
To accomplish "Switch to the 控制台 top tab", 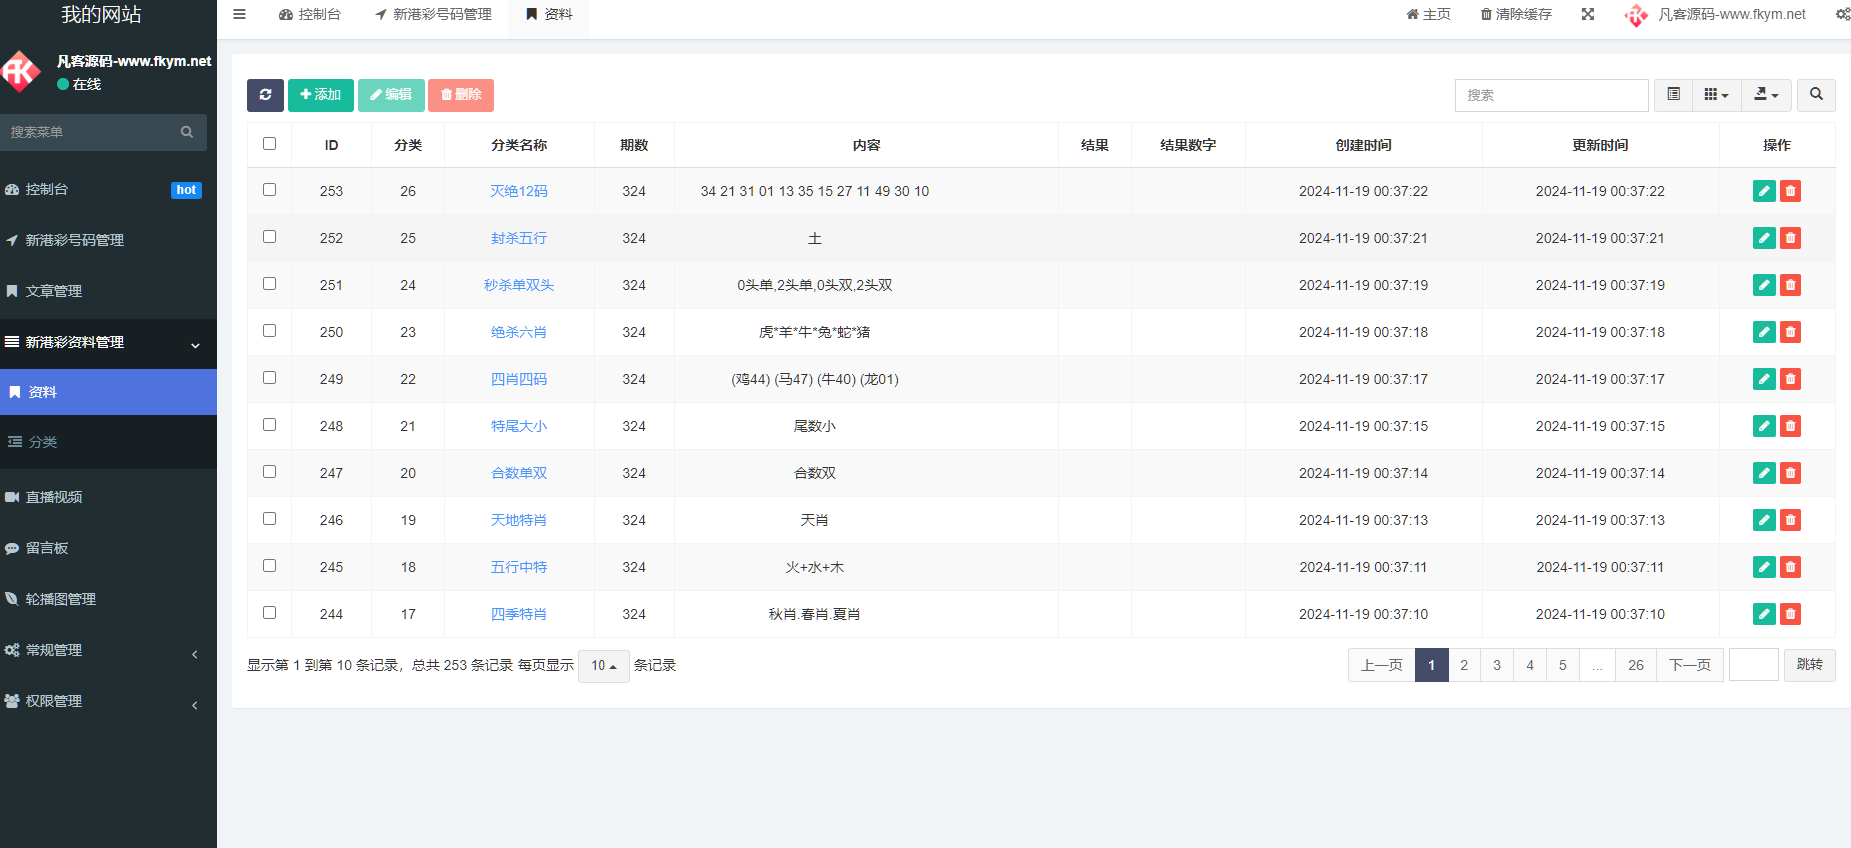I will click(x=310, y=14).
